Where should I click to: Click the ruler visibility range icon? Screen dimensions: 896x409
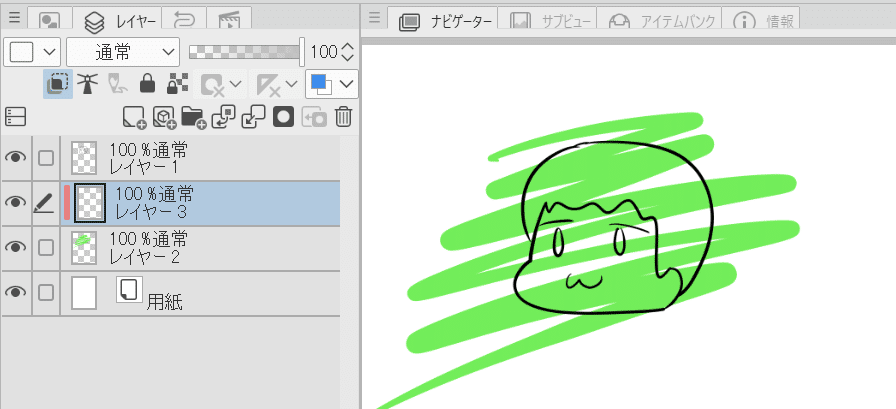click(269, 85)
